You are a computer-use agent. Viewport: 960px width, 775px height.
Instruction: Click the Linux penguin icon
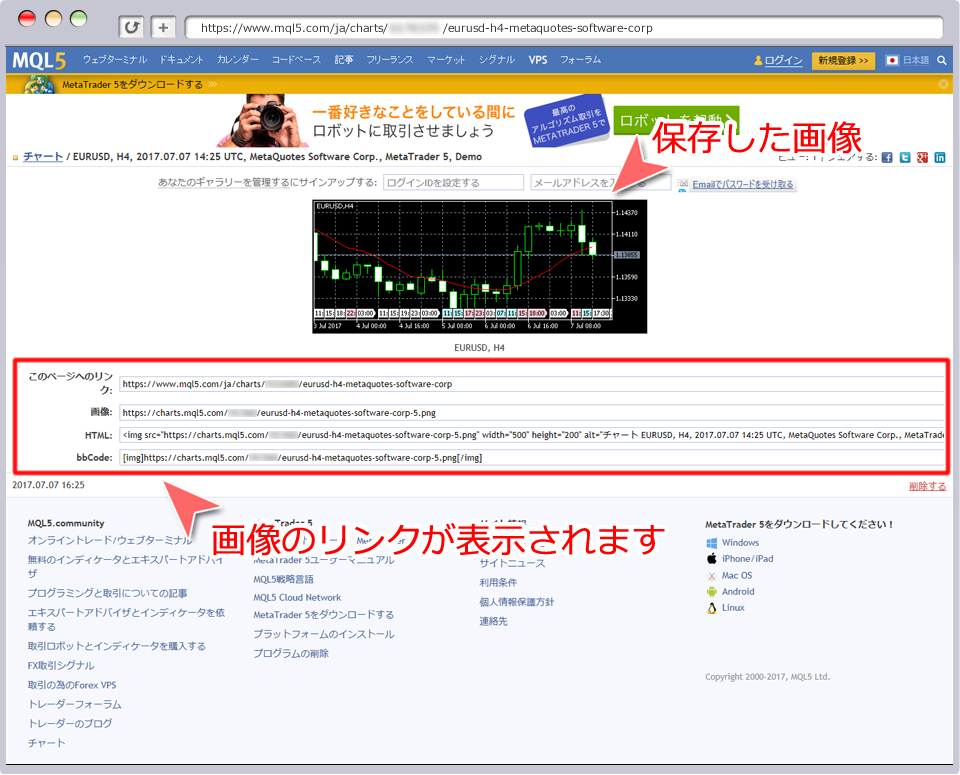tap(711, 608)
